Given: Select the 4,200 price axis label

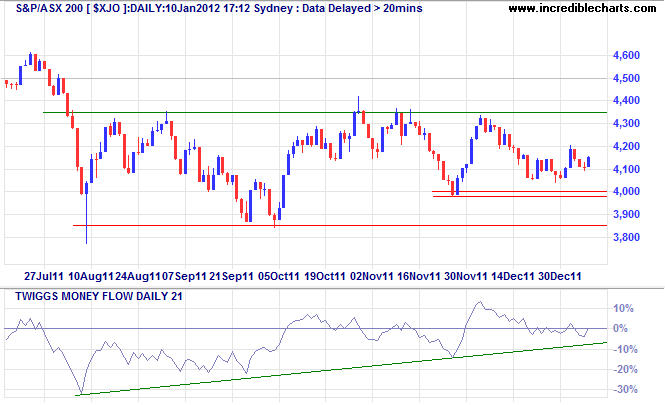Looking at the screenshot, I should (626, 147).
